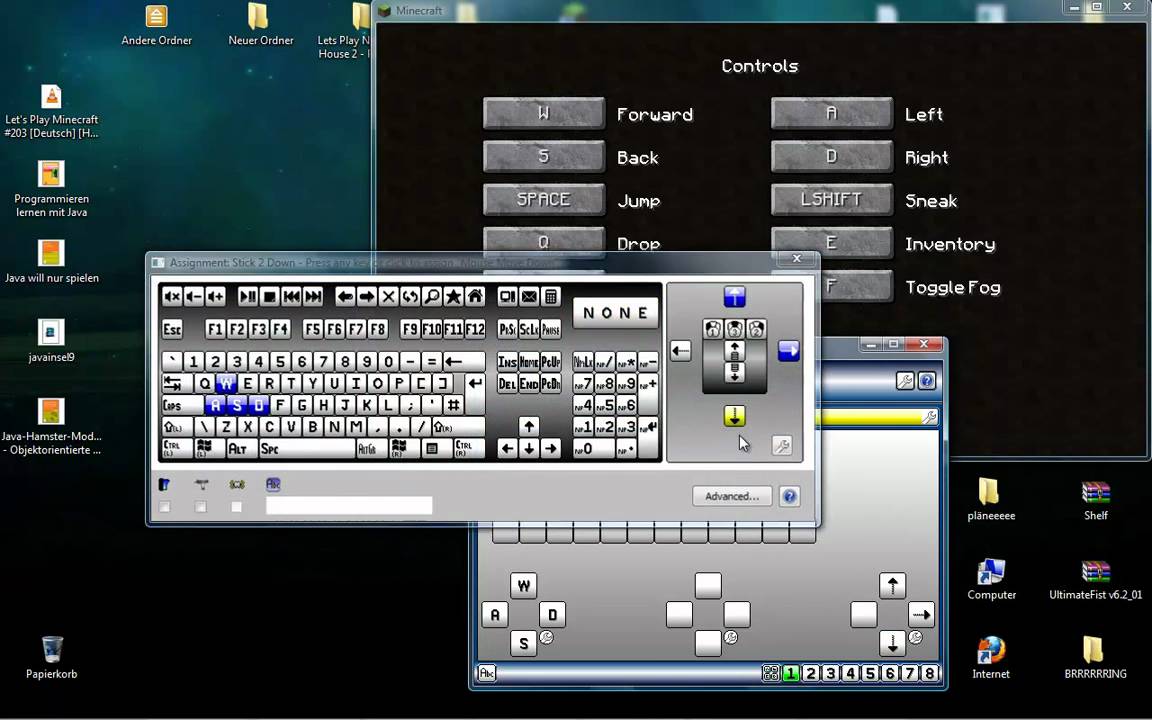
Task: Open the Advanced... options
Action: 732,497
